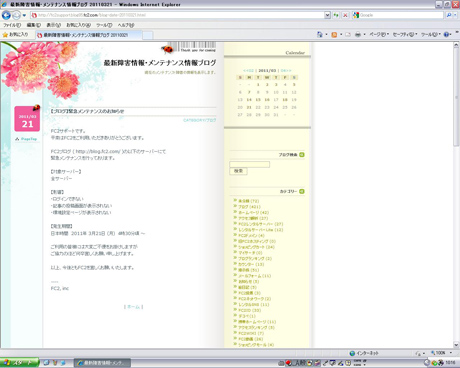Image resolution: width=460 pixels, height=368 pixels.
Task: Click the blue Help icon in the command bar
Action: click(447, 34)
